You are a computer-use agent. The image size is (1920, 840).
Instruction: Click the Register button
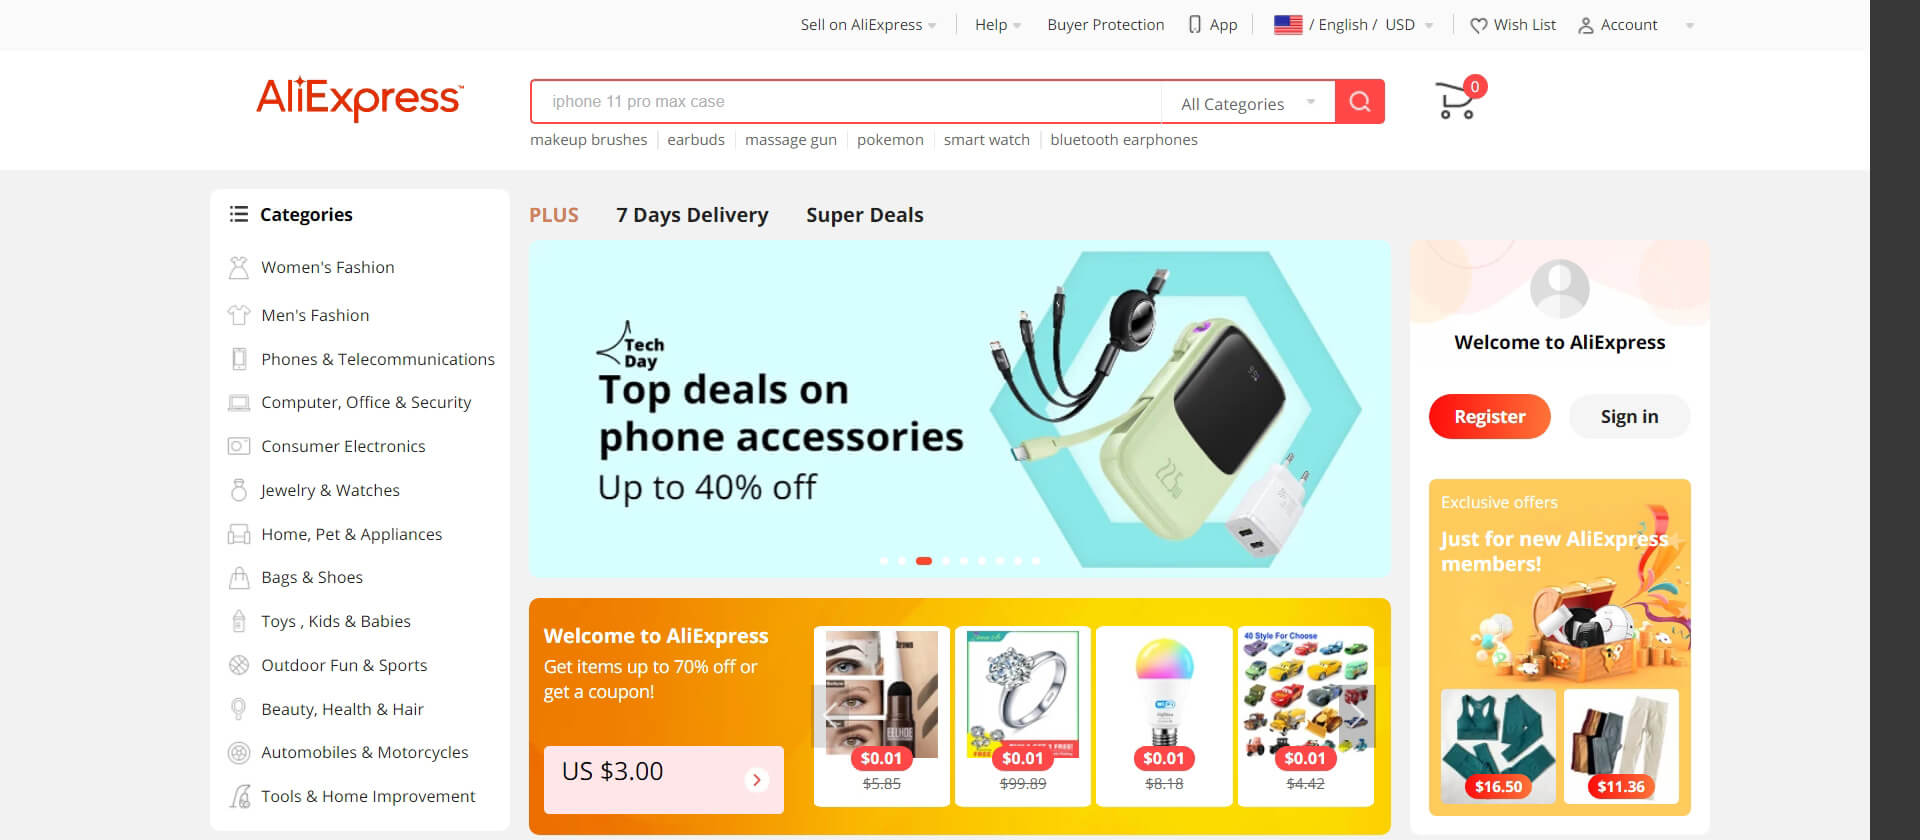(x=1489, y=417)
